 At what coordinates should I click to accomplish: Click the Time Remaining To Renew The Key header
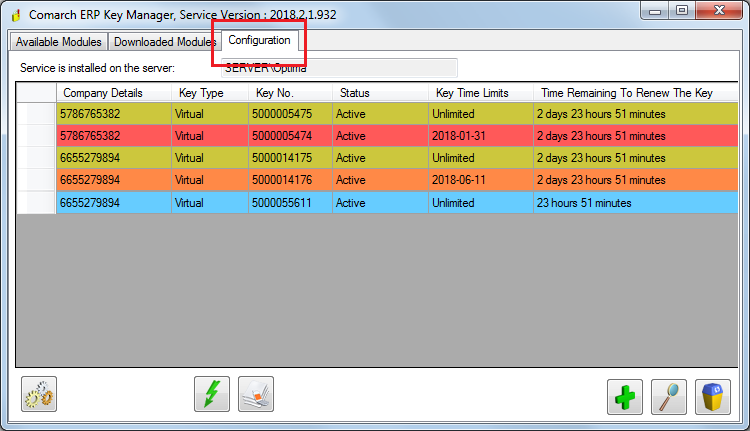[x=636, y=93]
